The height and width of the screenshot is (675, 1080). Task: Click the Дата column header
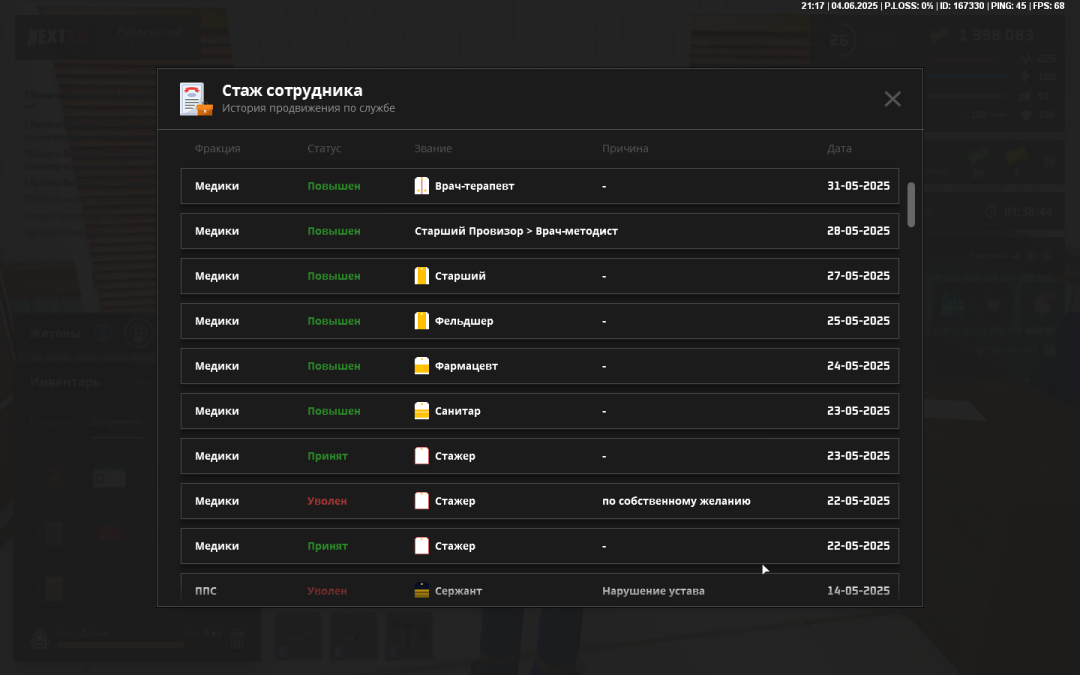(x=839, y=149)
